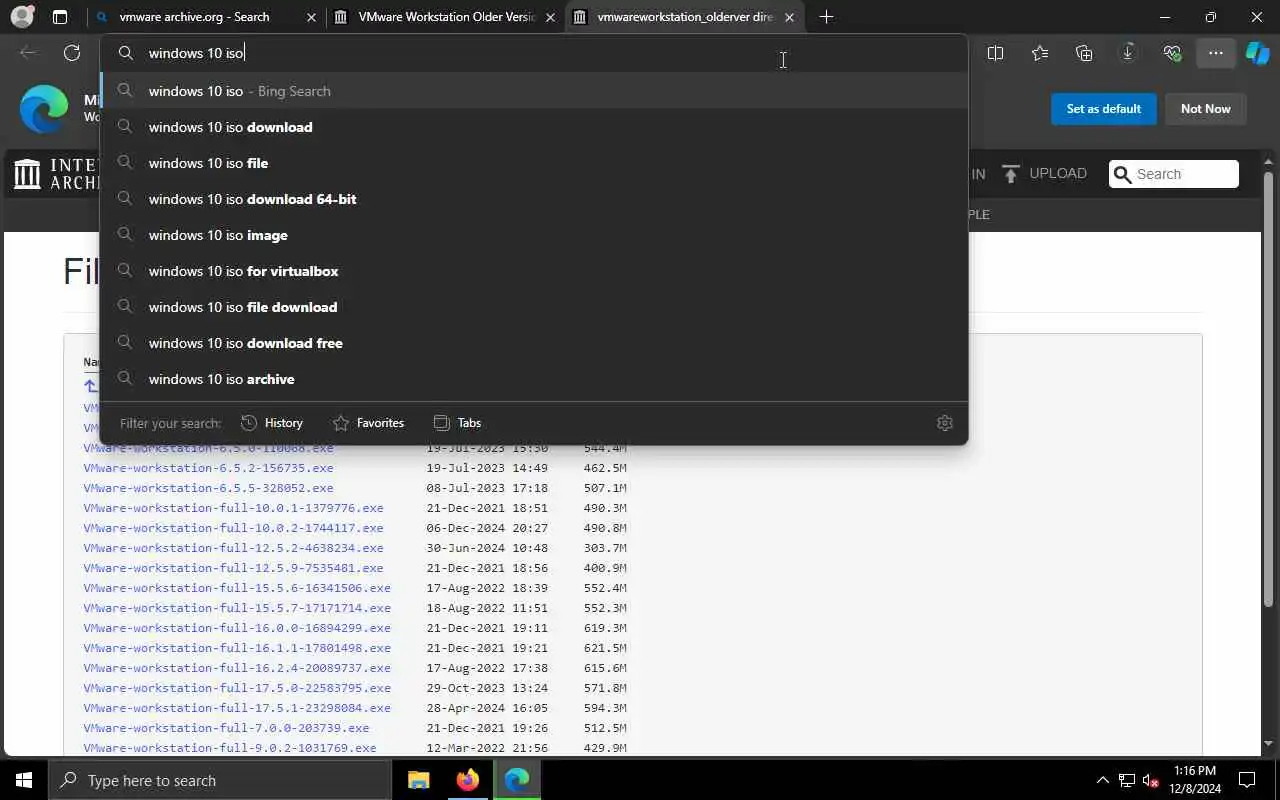
Task: Click the browser back arrow
Action: point(28,53)
